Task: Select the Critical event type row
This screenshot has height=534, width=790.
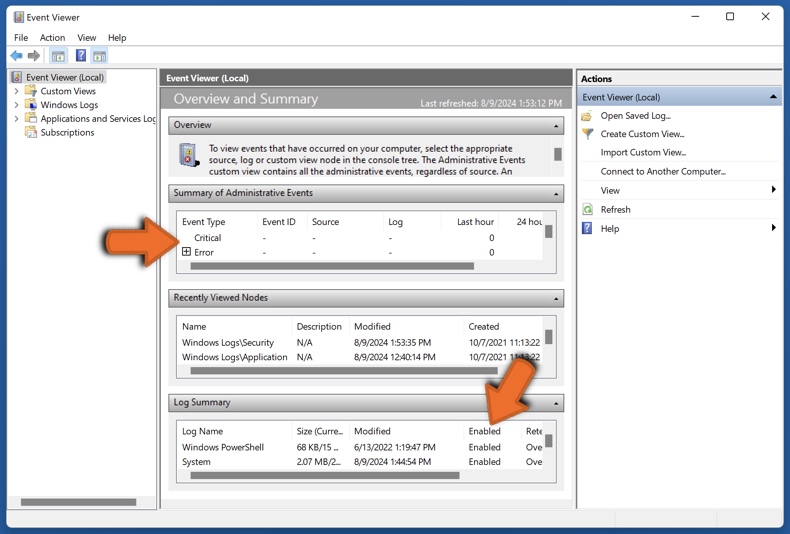Action: click(x=359, y=238)
